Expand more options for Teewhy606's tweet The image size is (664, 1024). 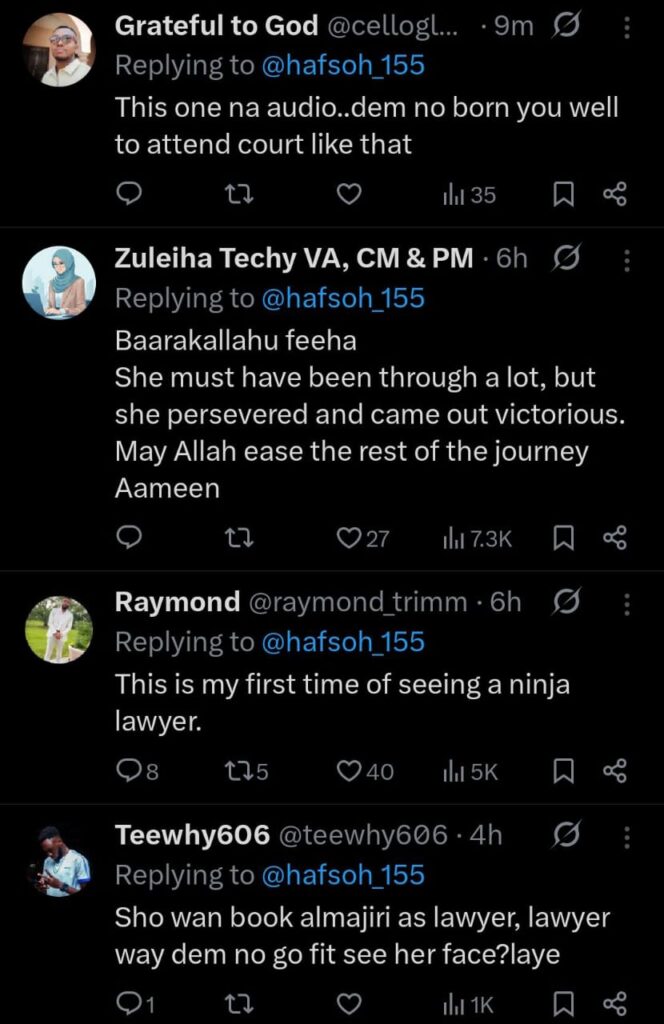click(x=627, y=835)
